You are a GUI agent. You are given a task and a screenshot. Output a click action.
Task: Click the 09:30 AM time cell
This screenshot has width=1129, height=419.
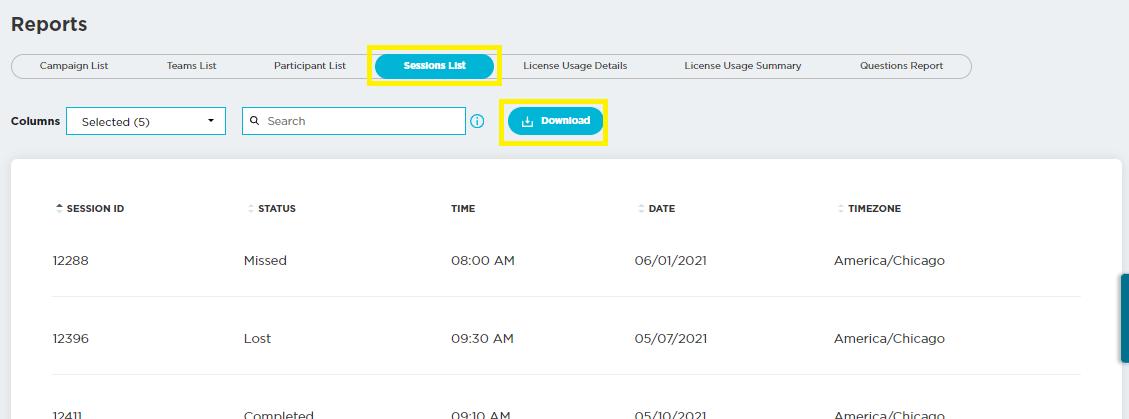pyautogui.click(x=482, y=338)
